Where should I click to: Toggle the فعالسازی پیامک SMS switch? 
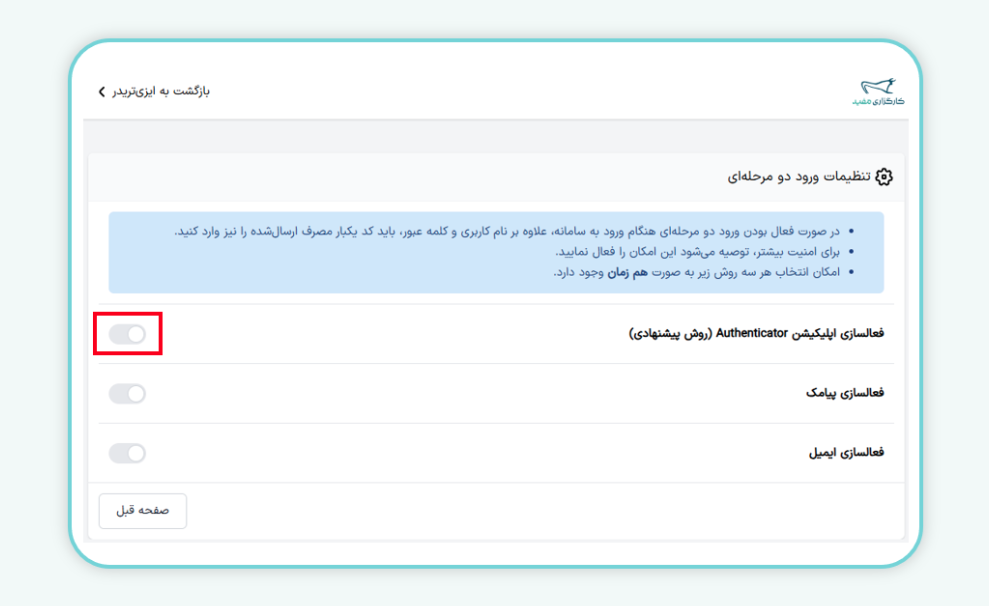128,394
